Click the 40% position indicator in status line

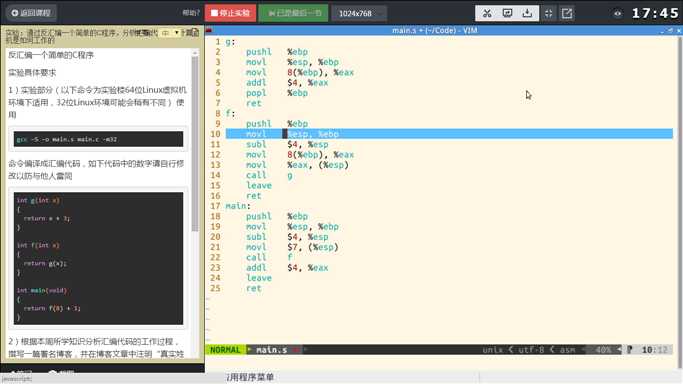coord(603,350)
